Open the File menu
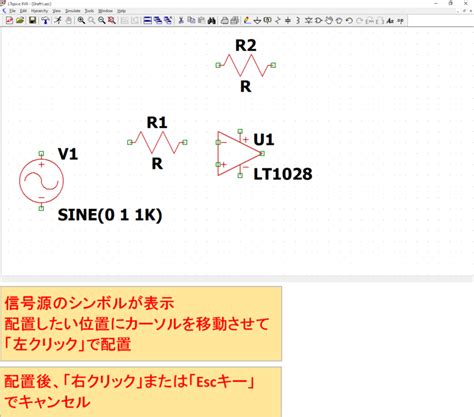This screenshot has width=474, height=417. tap(12, 11)
